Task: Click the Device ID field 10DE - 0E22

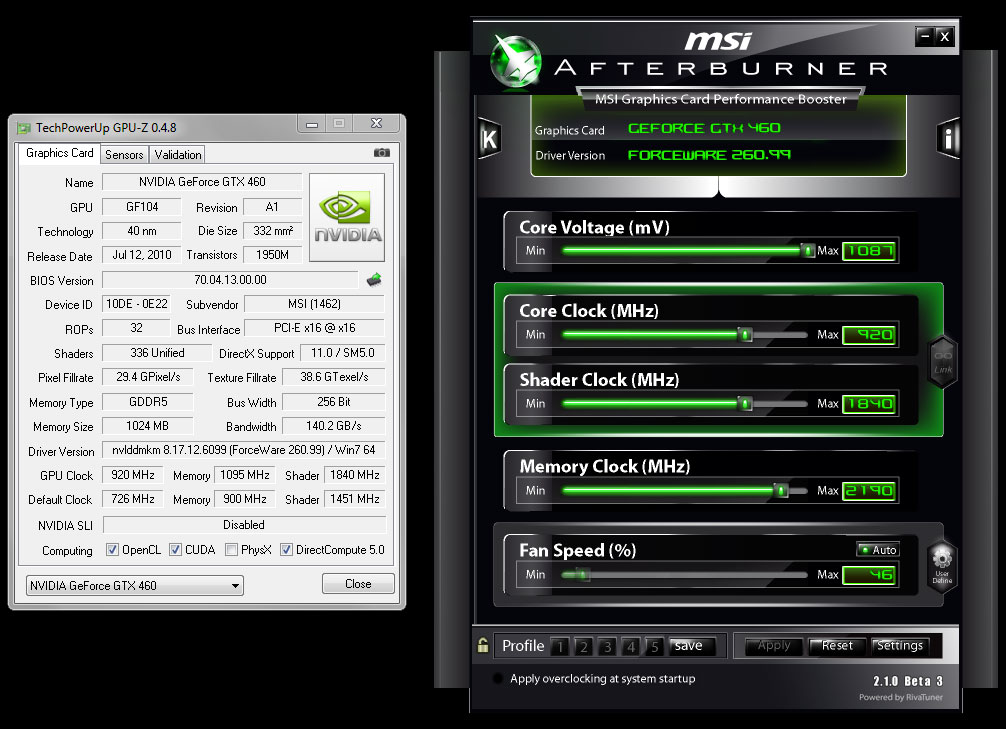Action: [x=137, y=304]
